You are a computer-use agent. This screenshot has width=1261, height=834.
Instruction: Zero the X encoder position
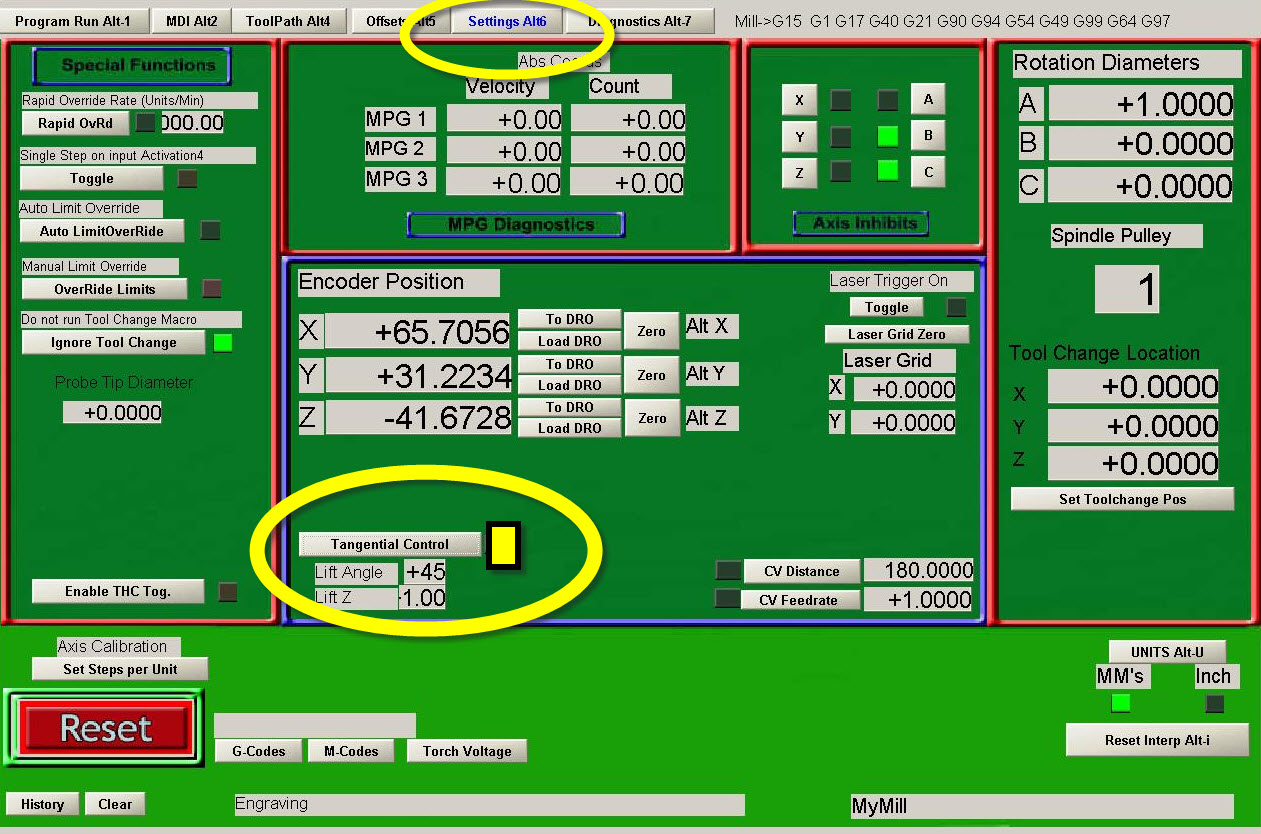pos(651,331)
